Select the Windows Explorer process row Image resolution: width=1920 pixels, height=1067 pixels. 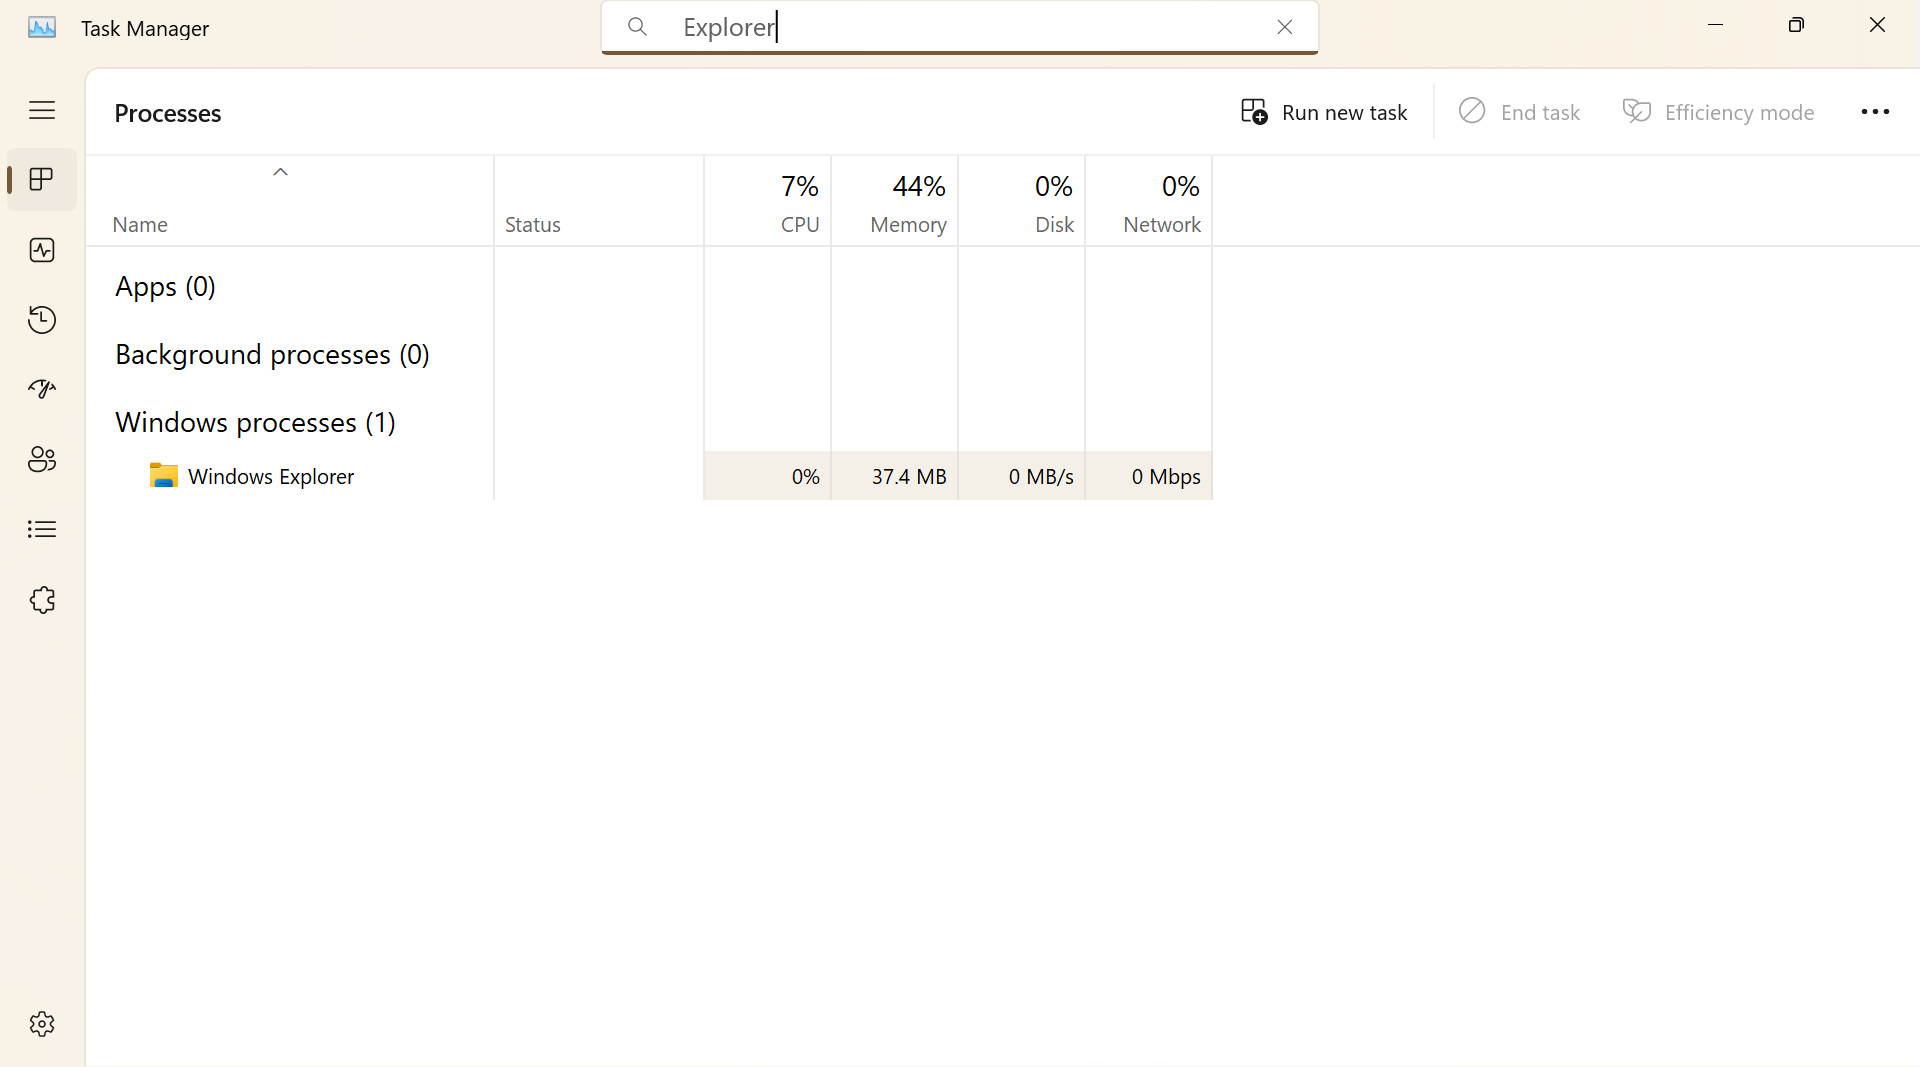[650, 476]
